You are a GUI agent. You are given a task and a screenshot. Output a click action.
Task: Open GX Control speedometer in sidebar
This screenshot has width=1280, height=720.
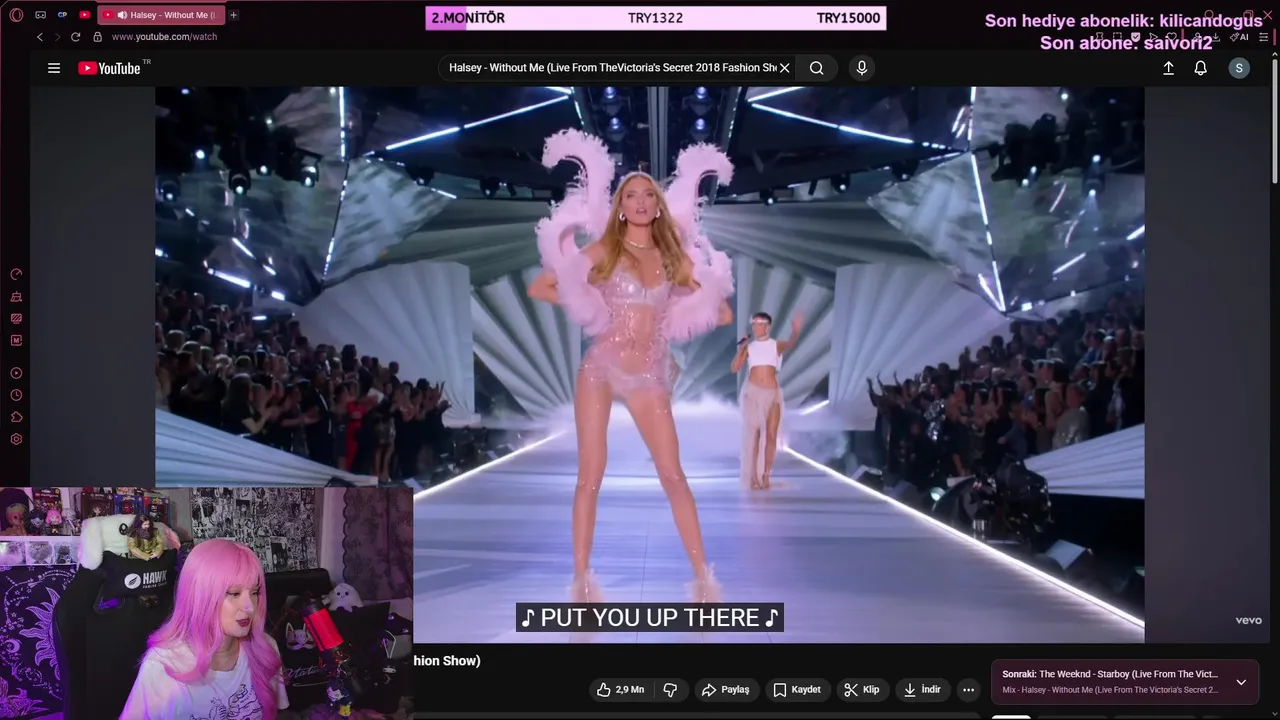point(16,274)
